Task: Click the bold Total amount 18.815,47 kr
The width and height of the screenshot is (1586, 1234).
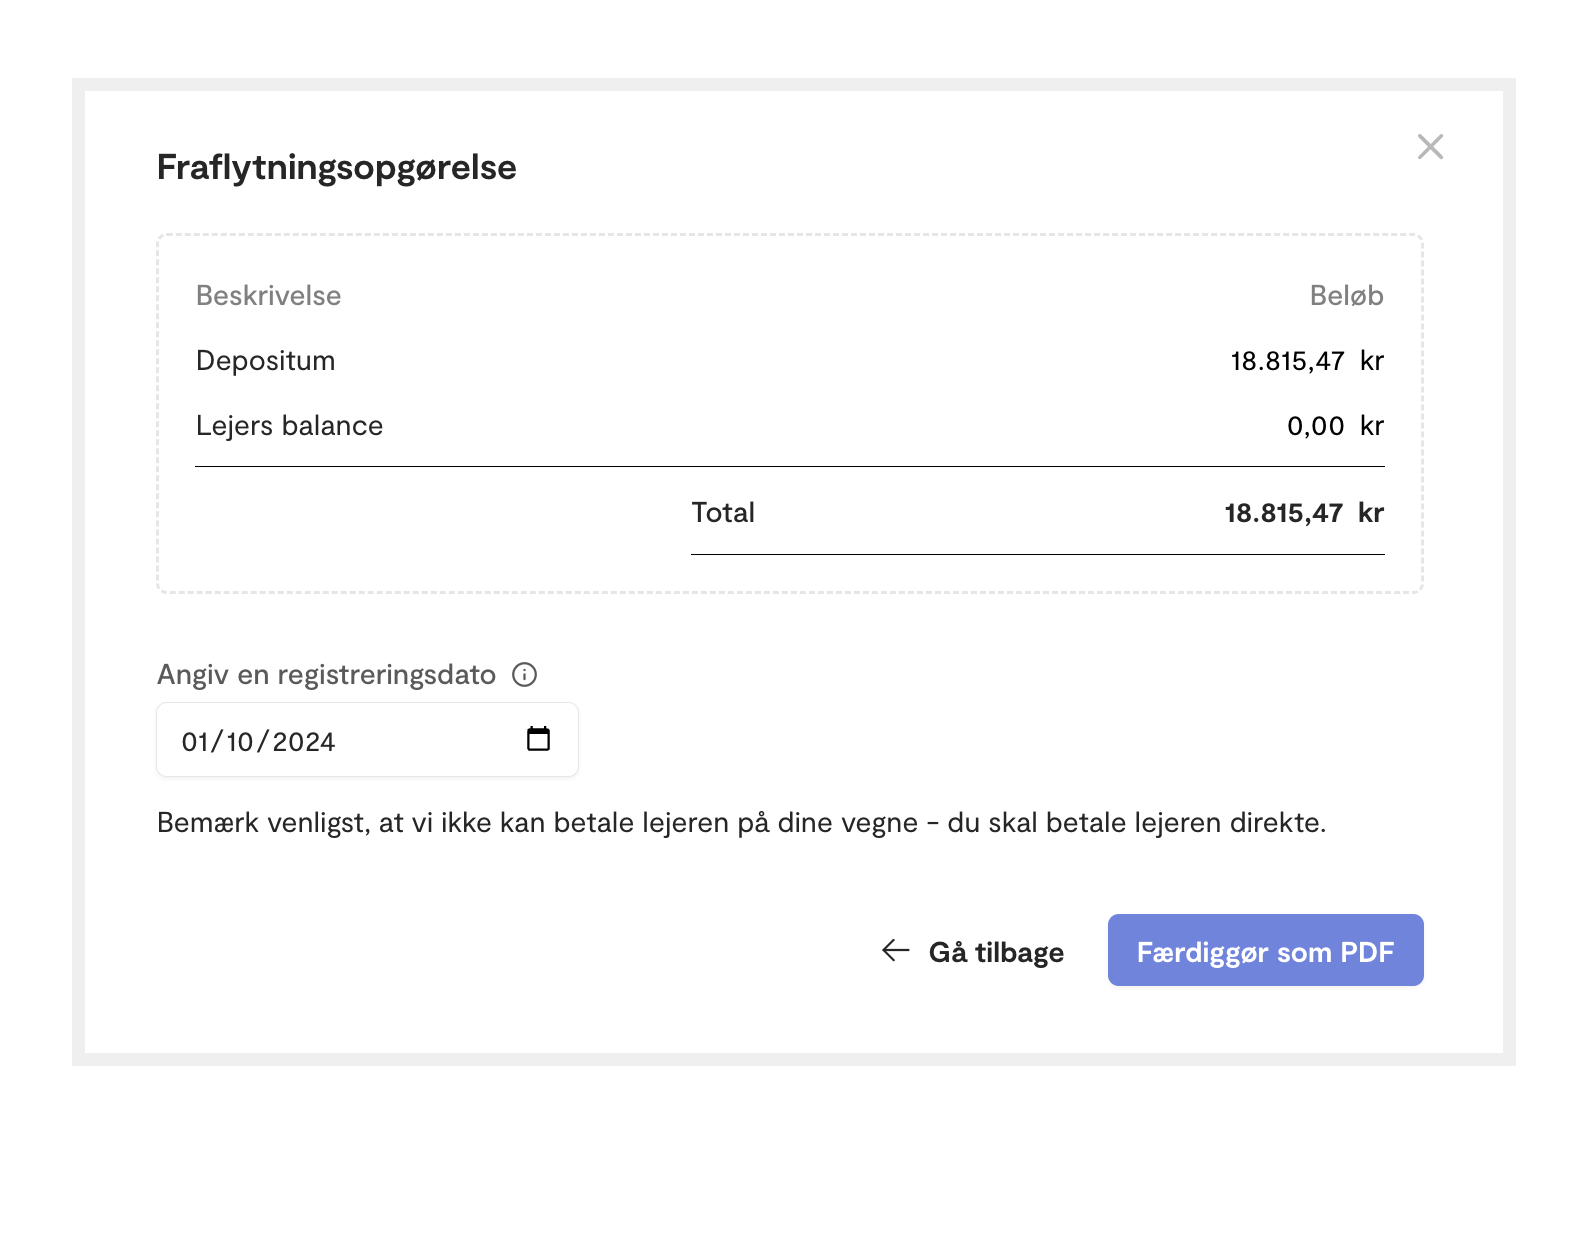Action: 1304,513
